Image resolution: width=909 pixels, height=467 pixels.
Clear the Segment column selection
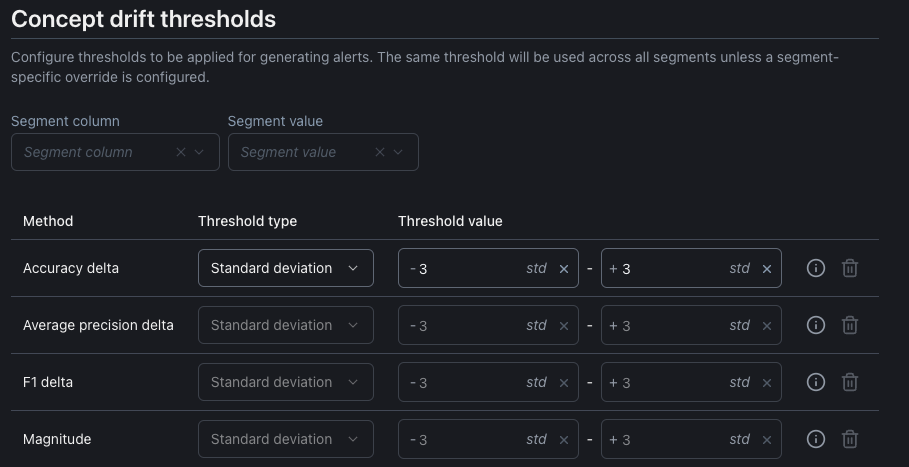[x=181, y=152]
